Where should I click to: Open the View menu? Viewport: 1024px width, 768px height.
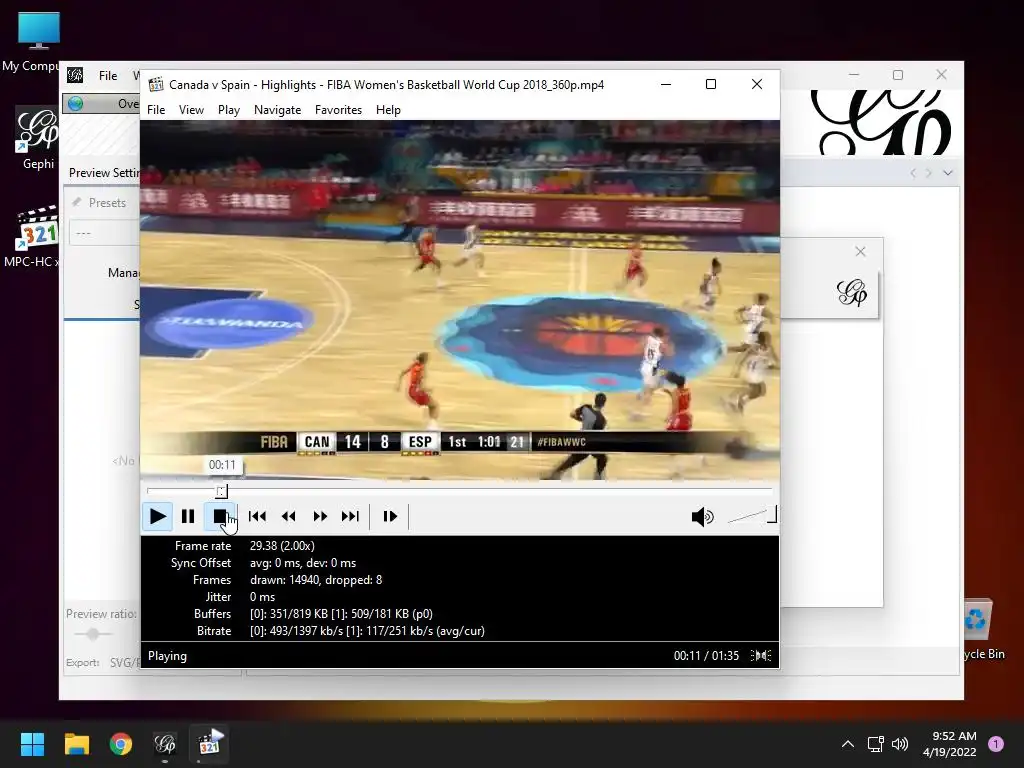[x=191, y=110]
